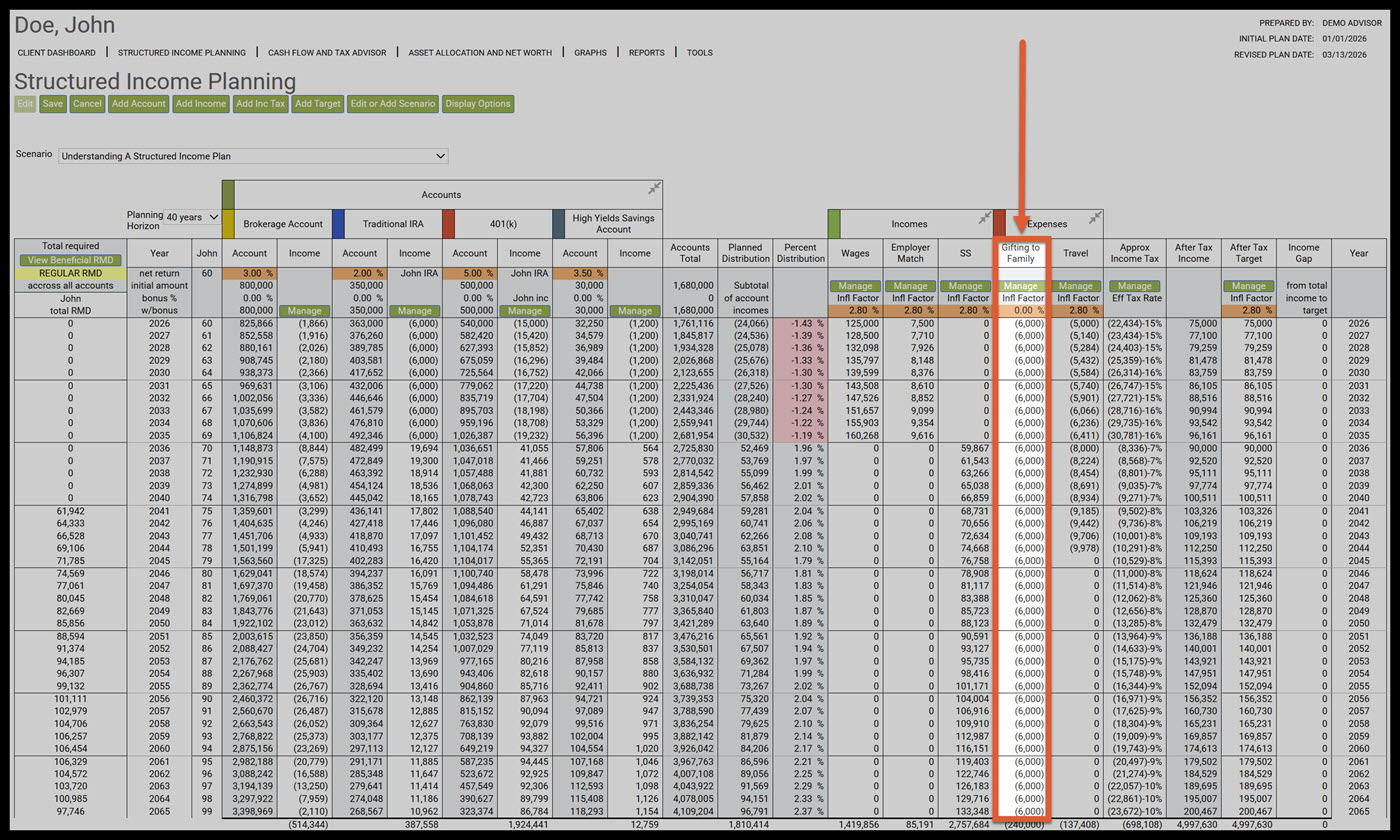Image resolution: width=1400 pixels, height=840 pixels.
Task: Manage the Brokerage Account income
Action: tap(304, 311)
